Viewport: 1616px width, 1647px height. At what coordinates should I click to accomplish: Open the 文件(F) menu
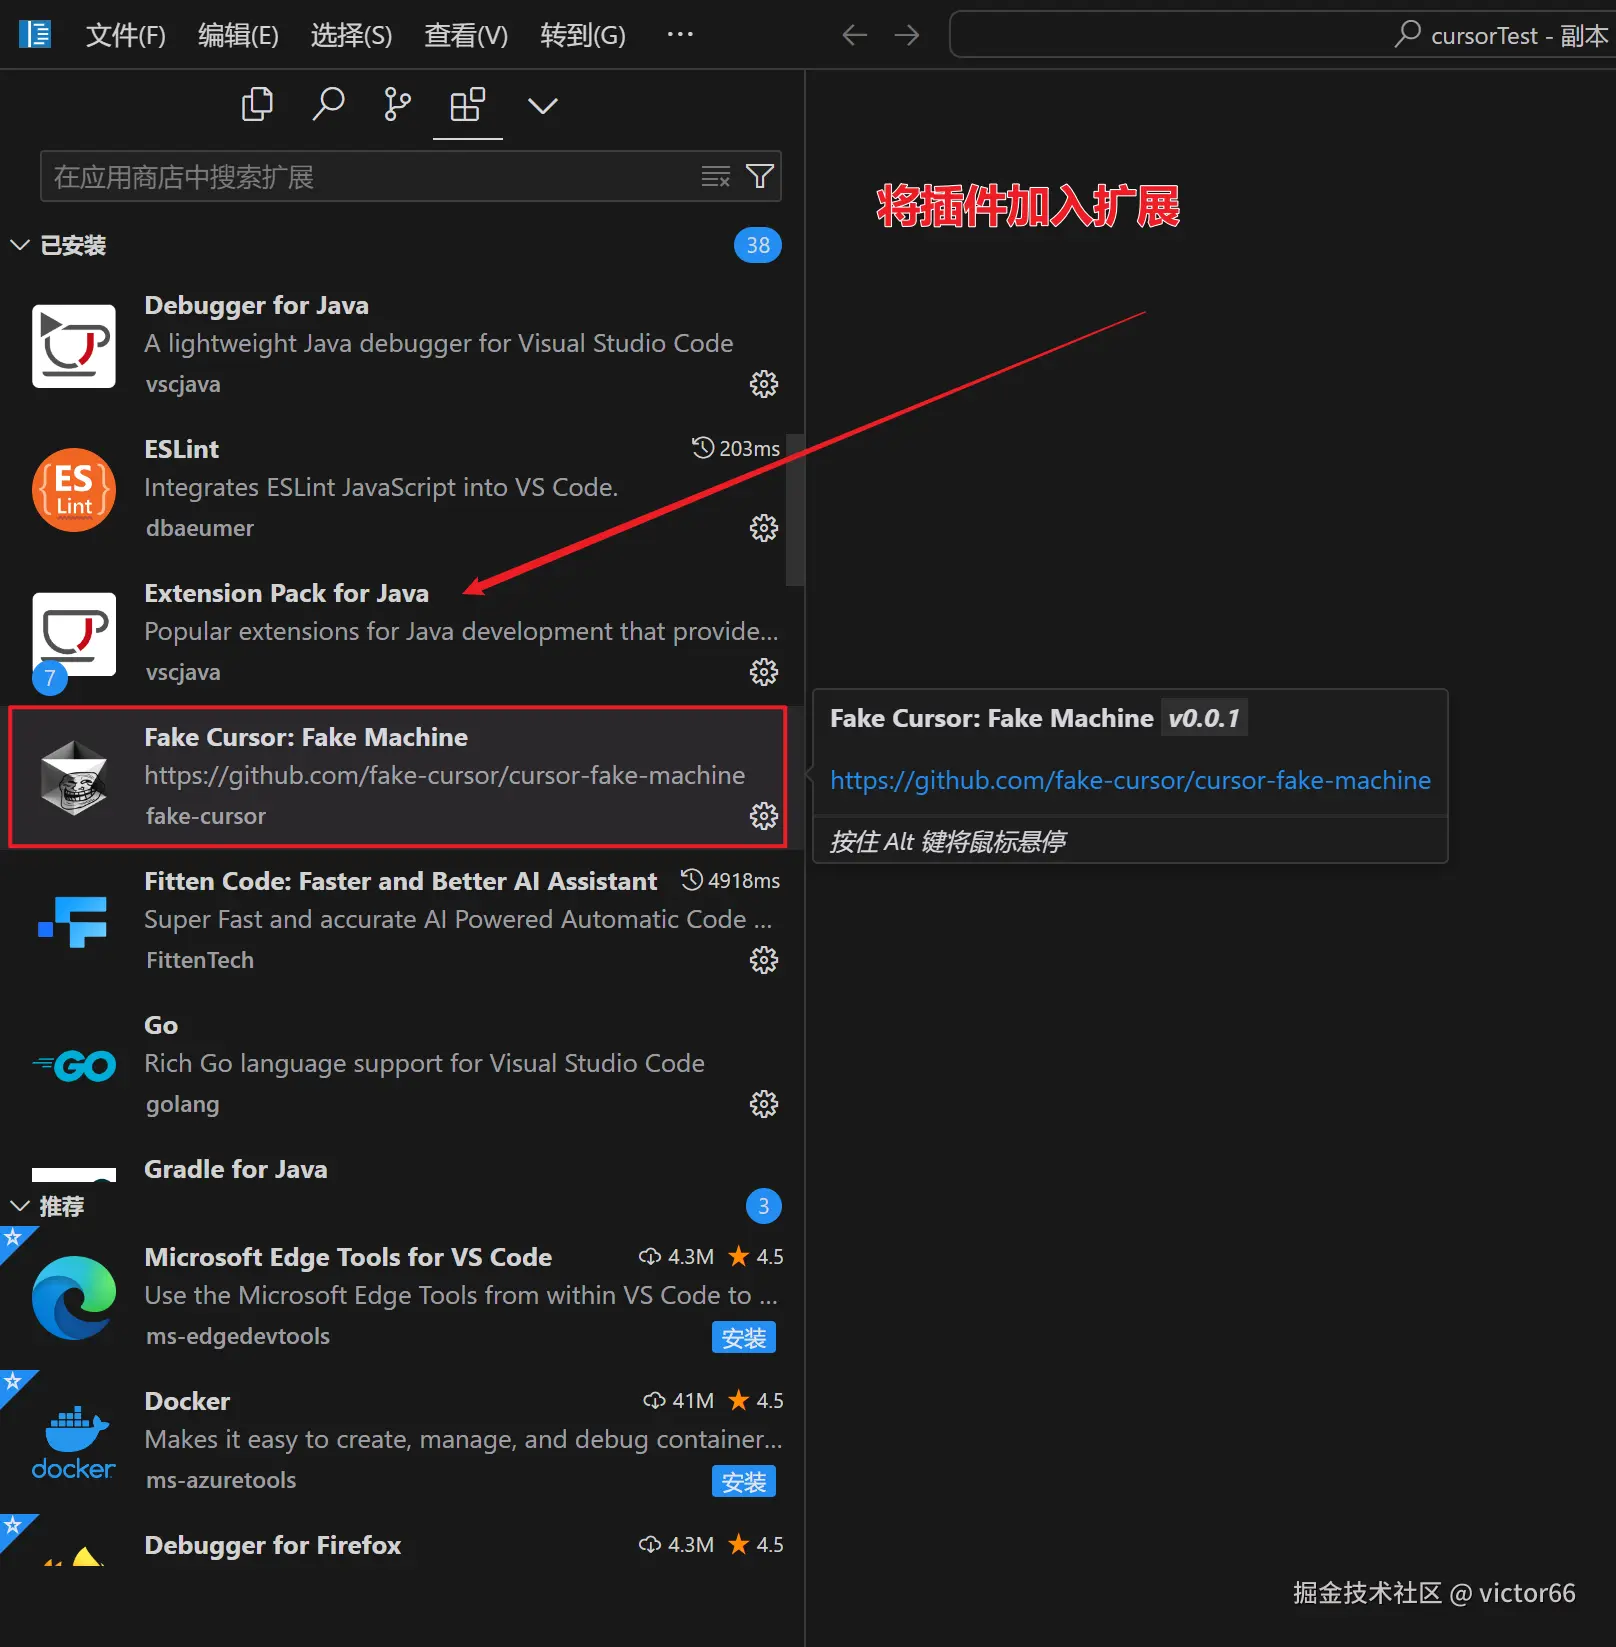click(x=126, y=35)
